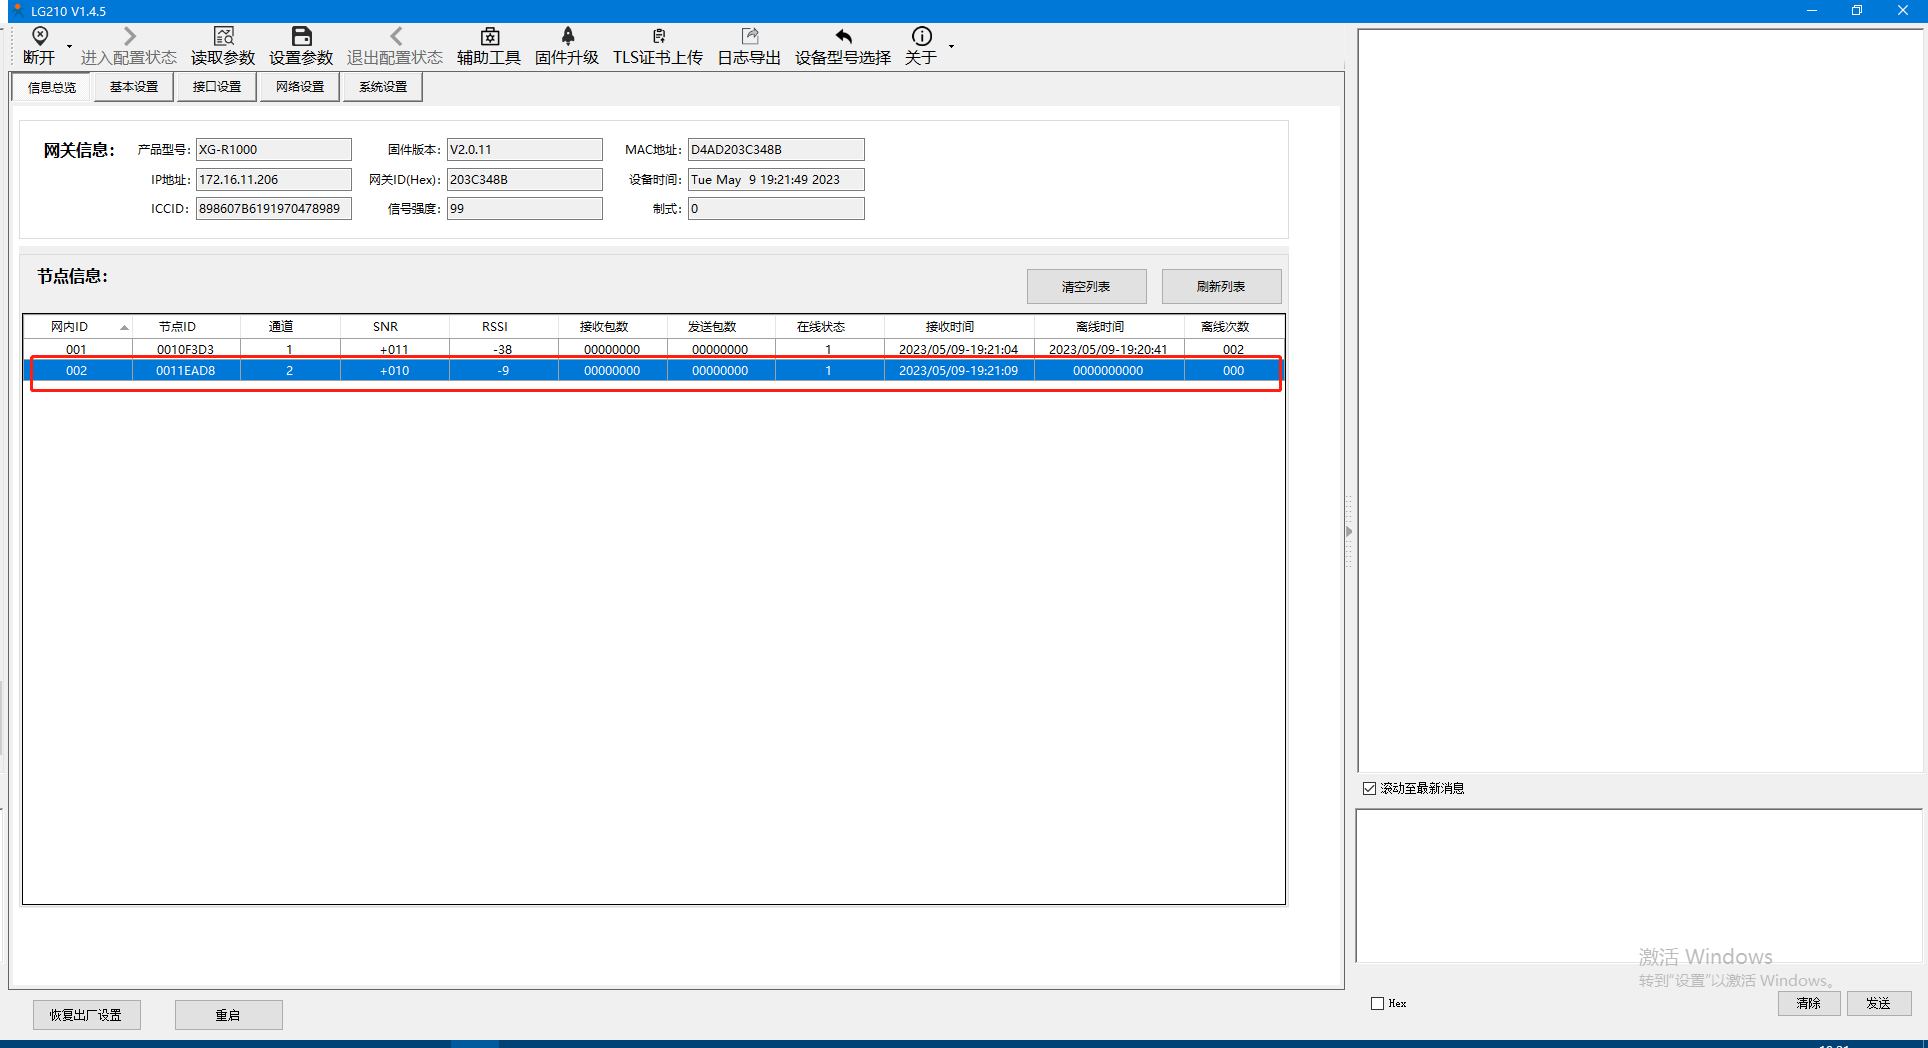Viewport: 1928px width, 1048px height.
Task: Expand the dropdown arrow next to 关于
Action: (951, 47)
